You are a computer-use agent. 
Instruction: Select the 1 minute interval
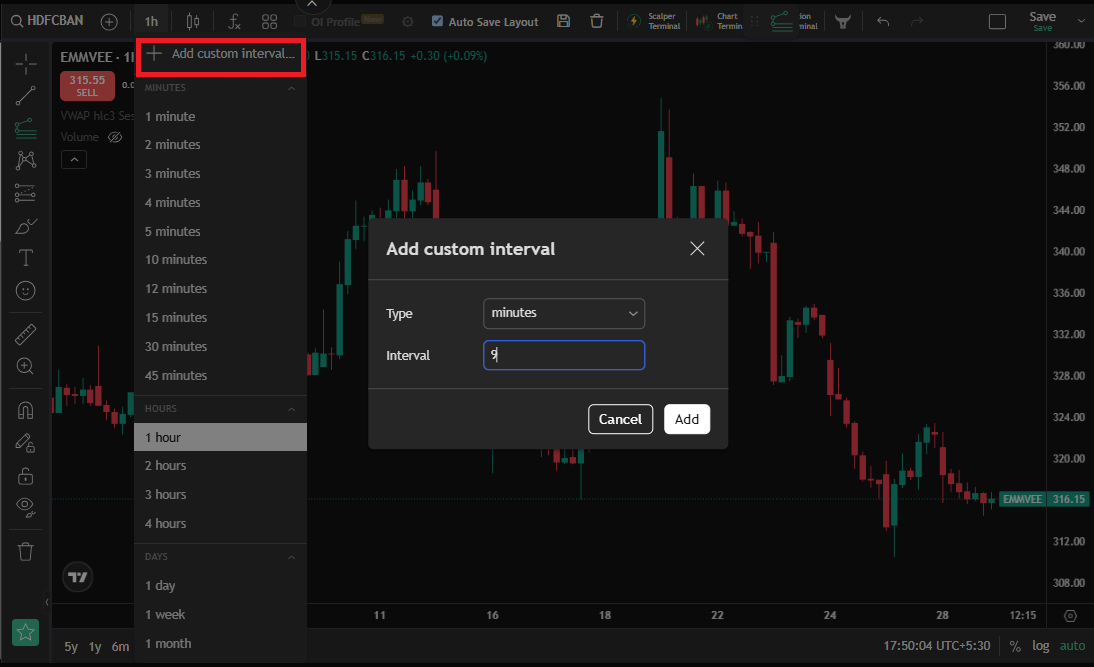(x=220, y=117)
